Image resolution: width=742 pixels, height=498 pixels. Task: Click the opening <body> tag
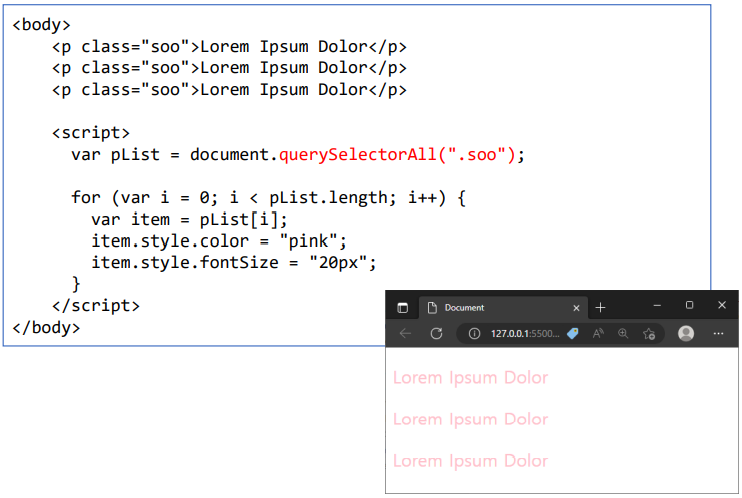[42, 25]
